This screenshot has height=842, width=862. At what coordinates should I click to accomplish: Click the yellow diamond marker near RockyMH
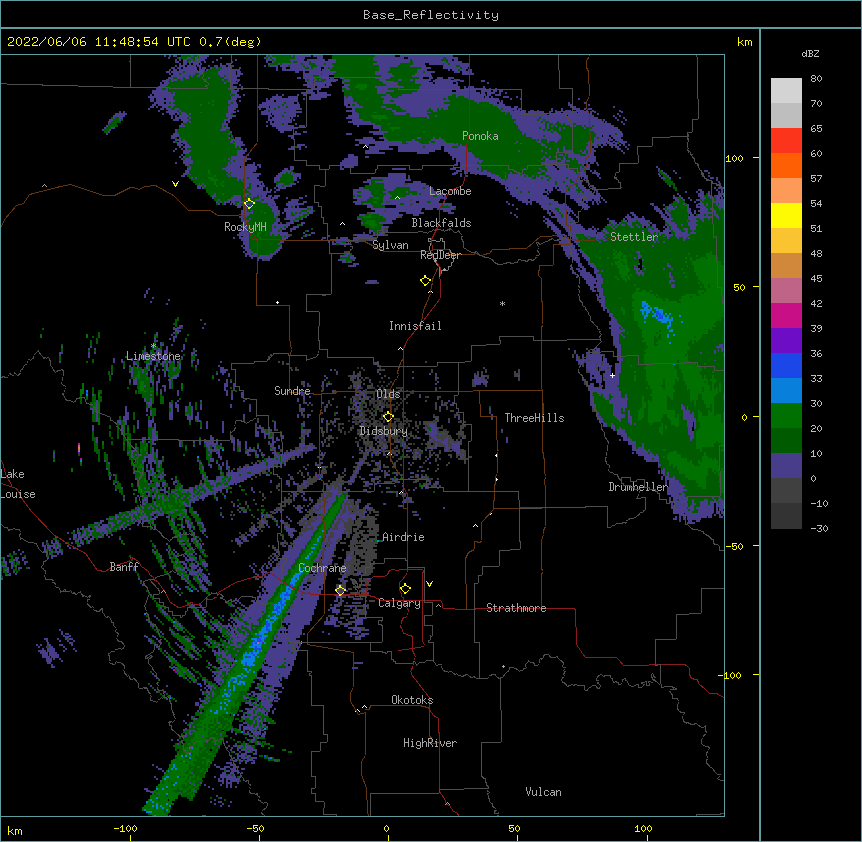point(249,204)
